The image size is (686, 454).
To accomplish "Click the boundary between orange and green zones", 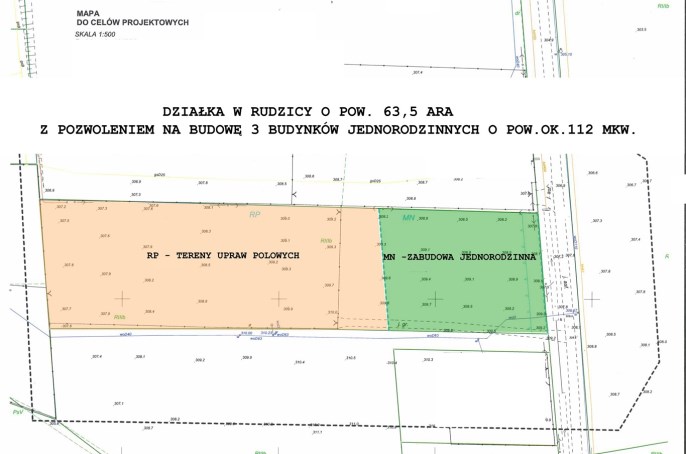I will tap(383, 260).
